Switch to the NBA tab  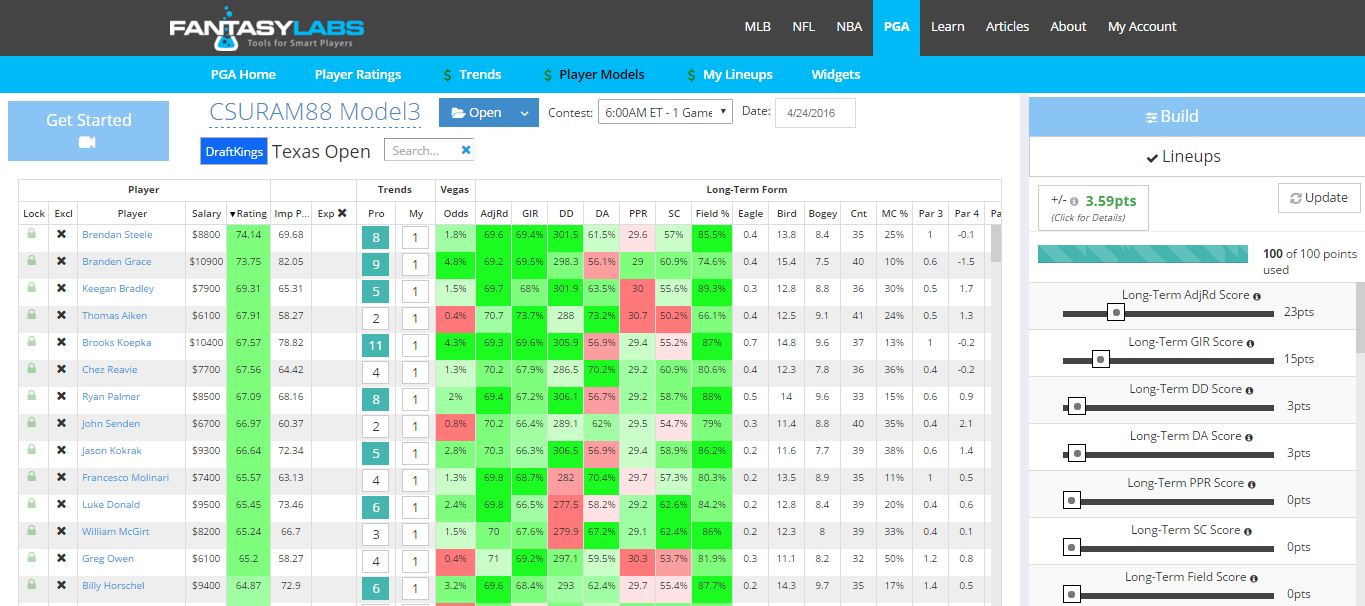coord(849,27)
